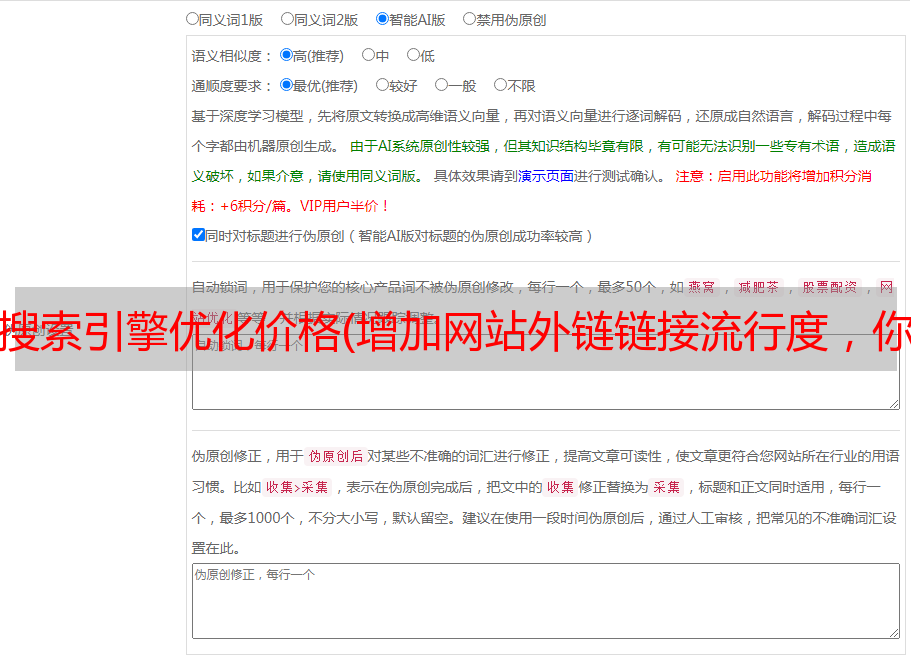Click the 自动锁词 textarea
The width and height of the screenshot is (911, 658).
click(x=546, y=372)
